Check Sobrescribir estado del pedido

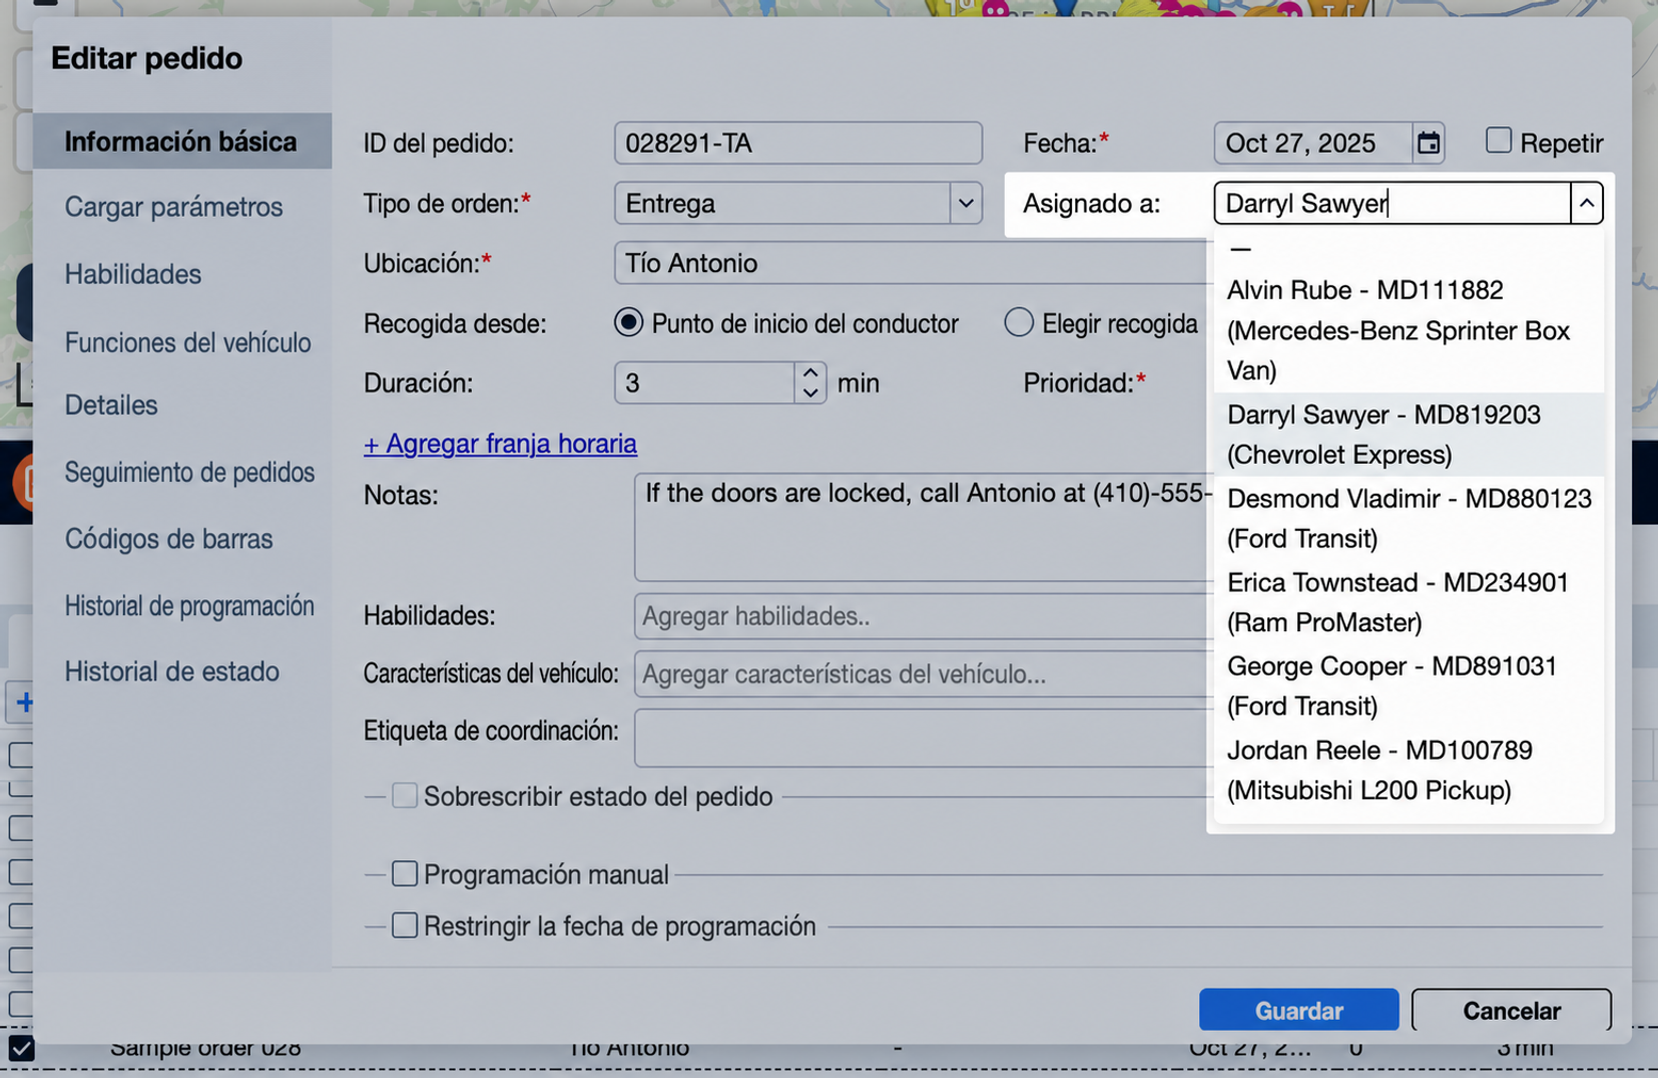404,796
